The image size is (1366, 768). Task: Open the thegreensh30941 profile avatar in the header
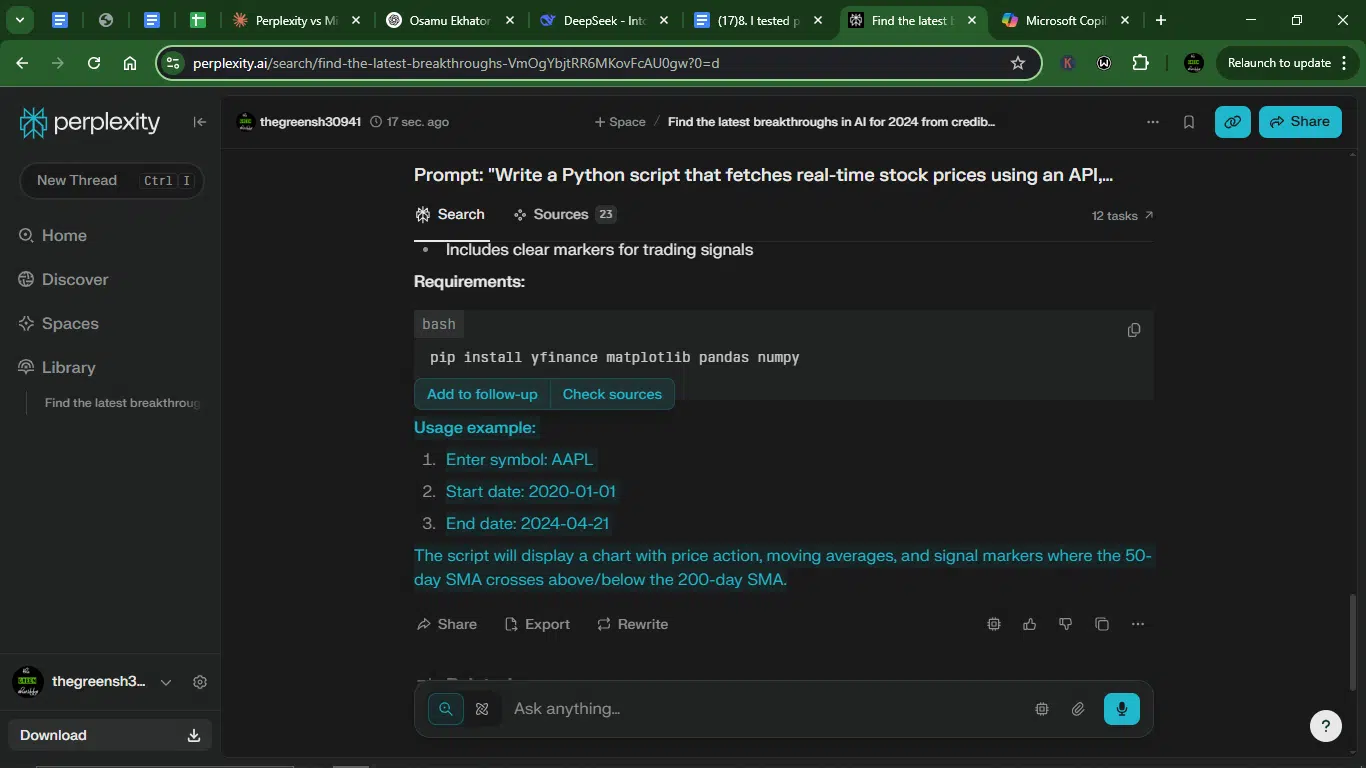coord(245,122)
